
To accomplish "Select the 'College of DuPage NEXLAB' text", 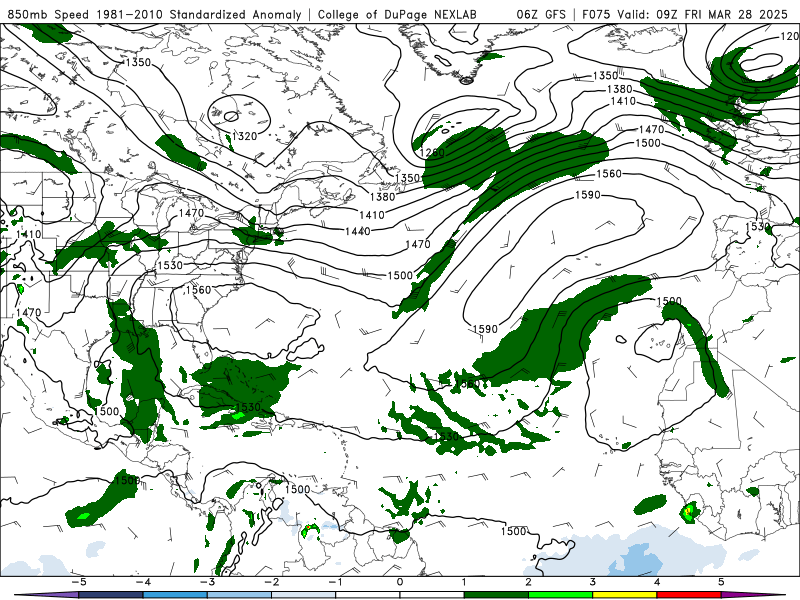I will click(397, 14).
